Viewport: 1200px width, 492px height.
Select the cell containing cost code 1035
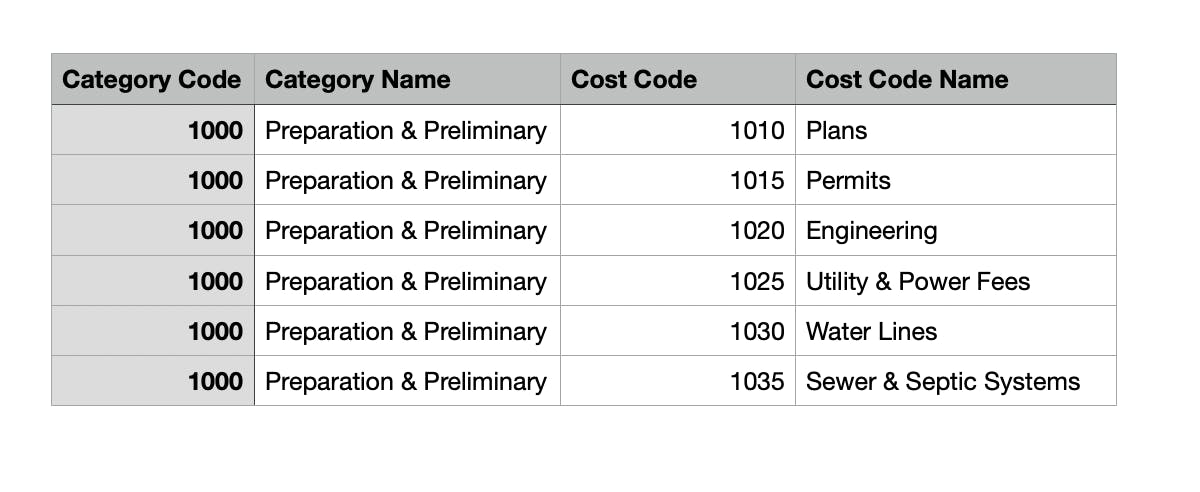coord(757,381)
